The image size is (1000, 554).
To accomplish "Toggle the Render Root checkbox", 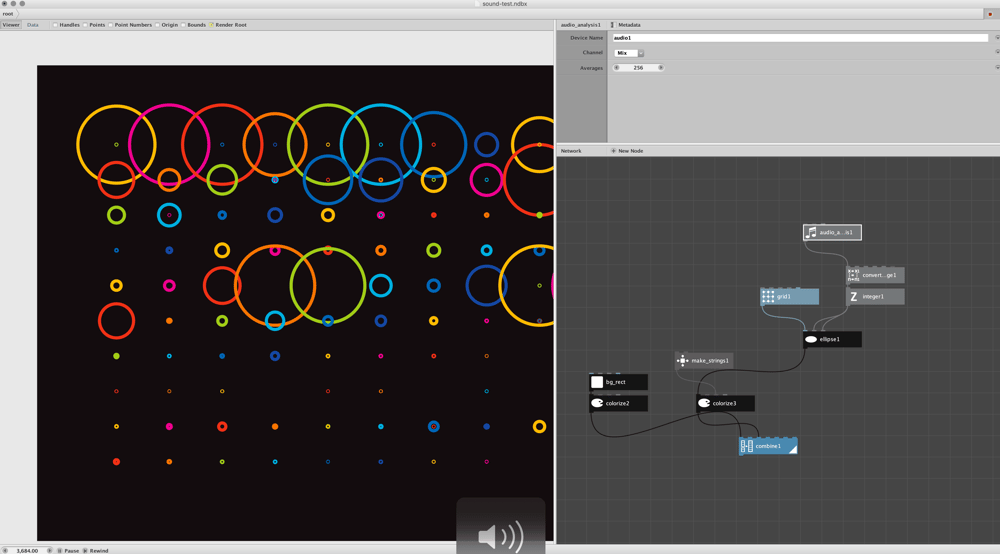I will tap(211, 25).
